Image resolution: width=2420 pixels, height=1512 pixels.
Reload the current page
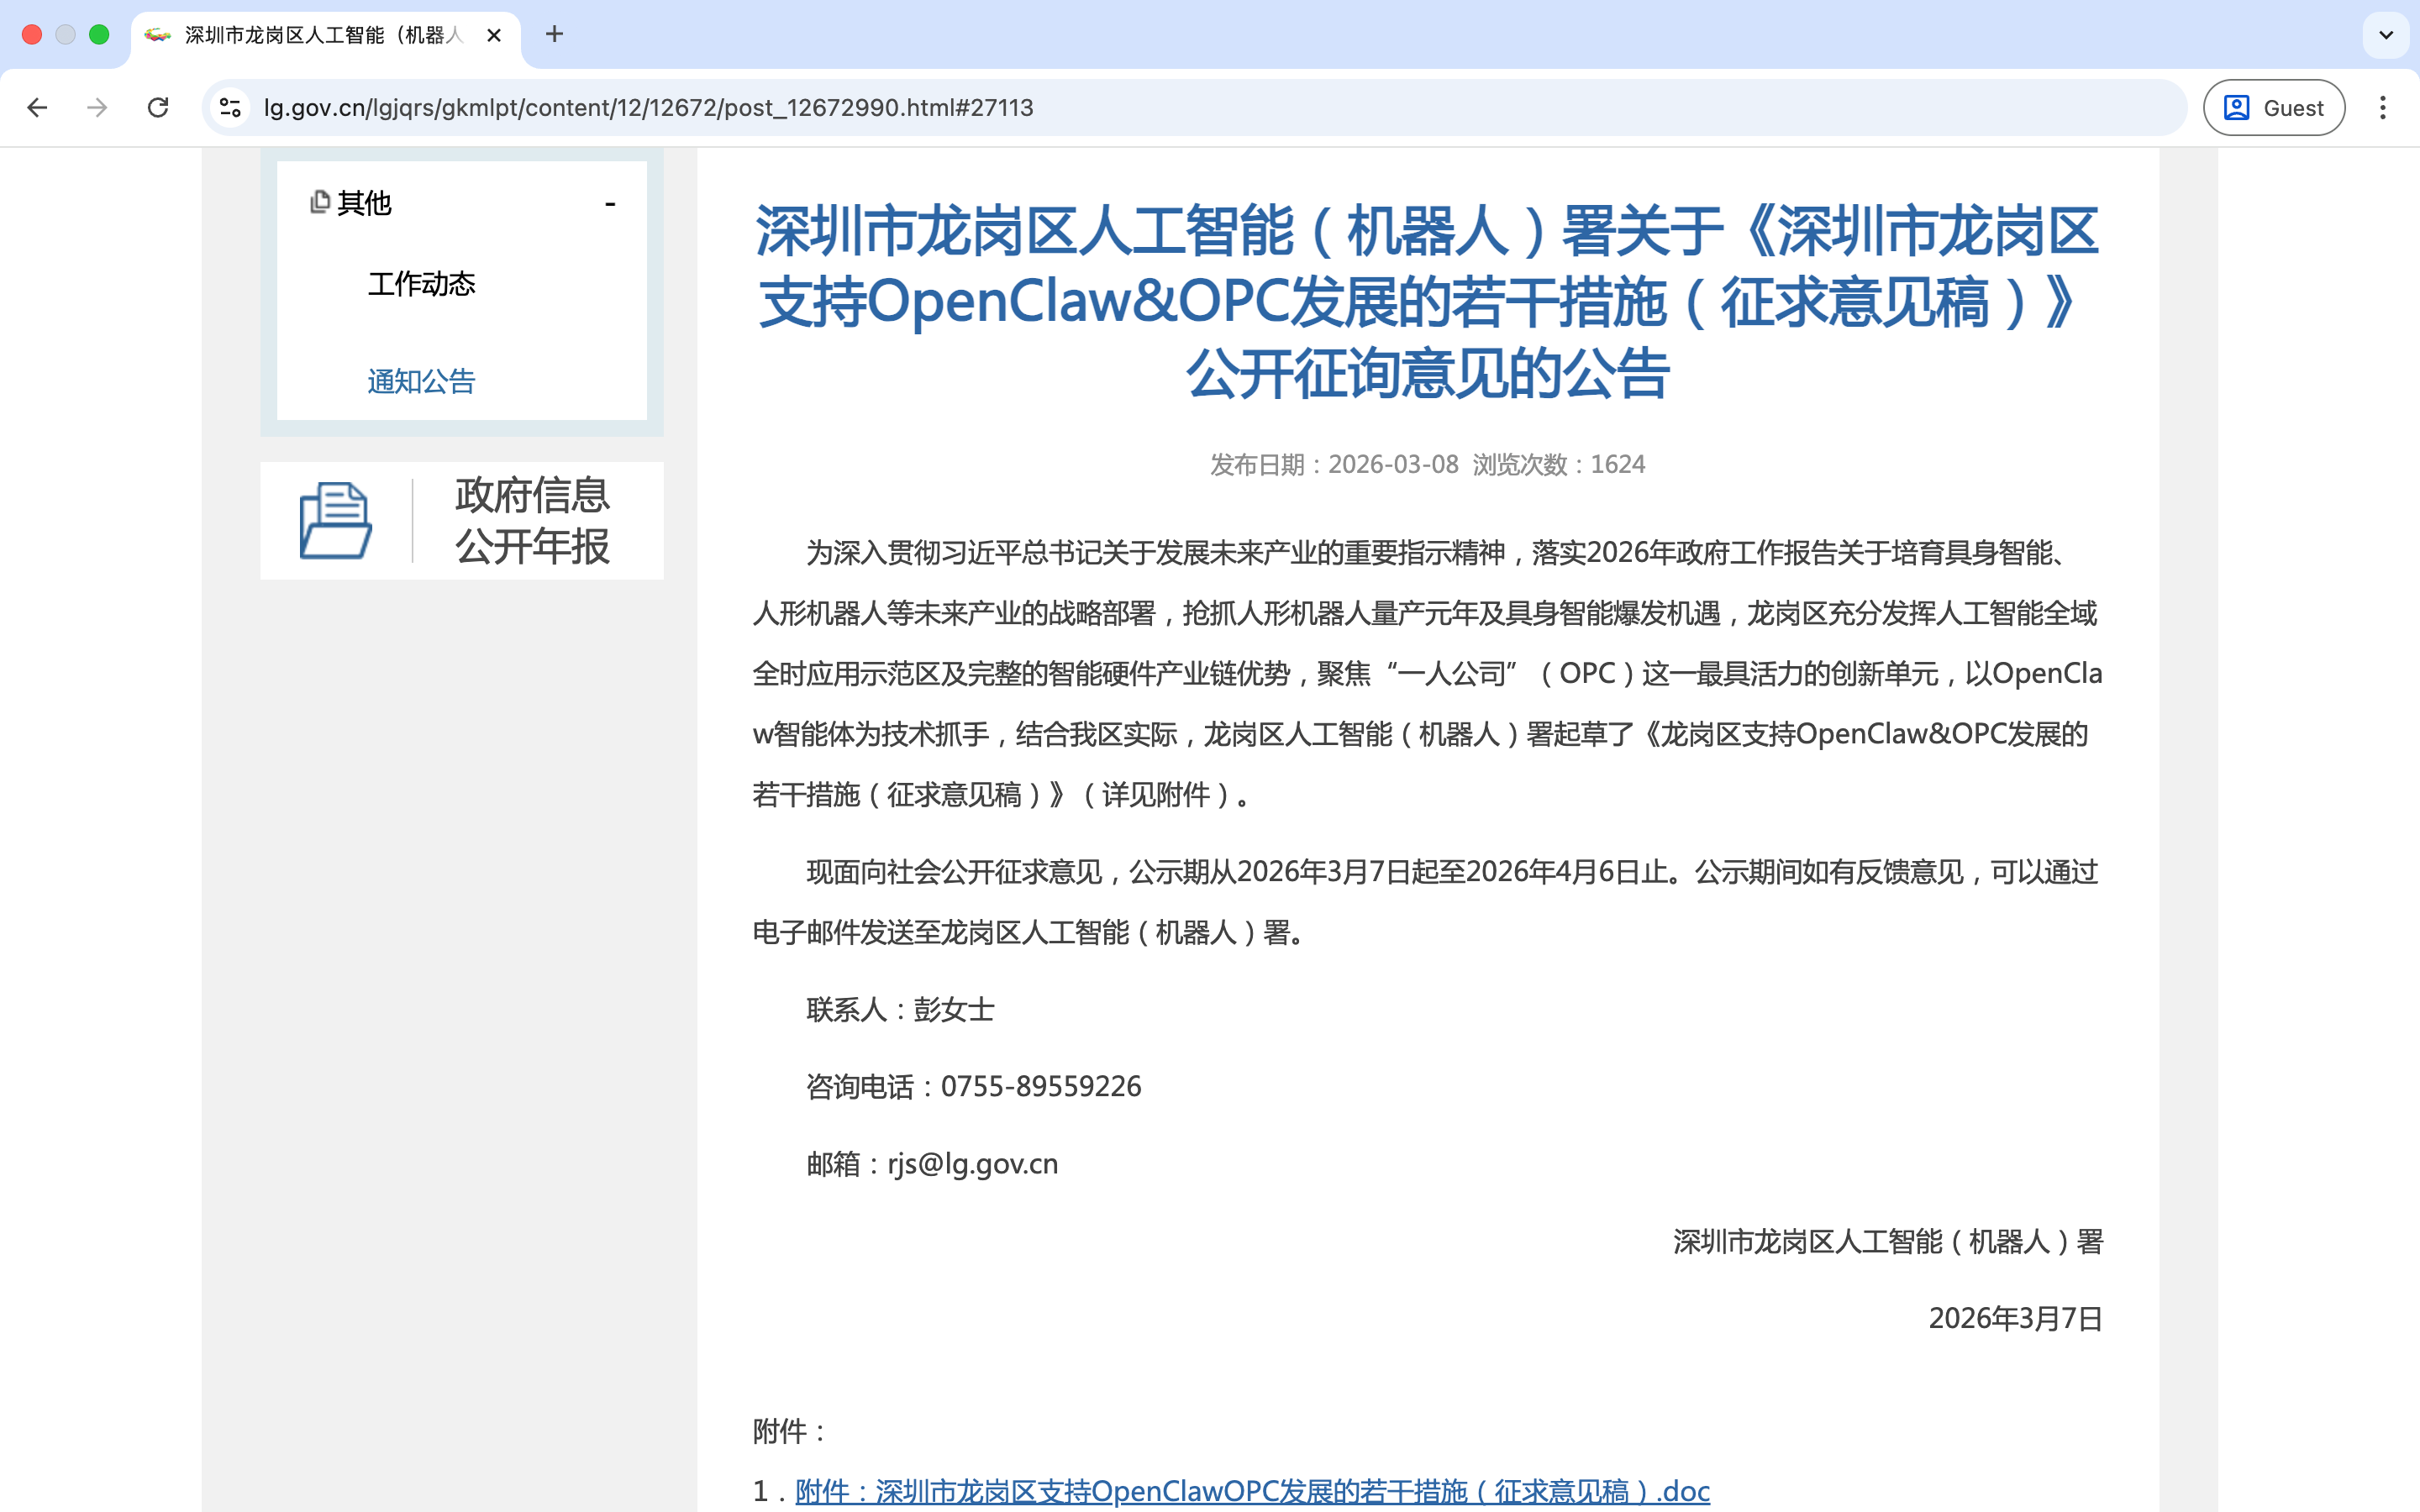(158, 108)
